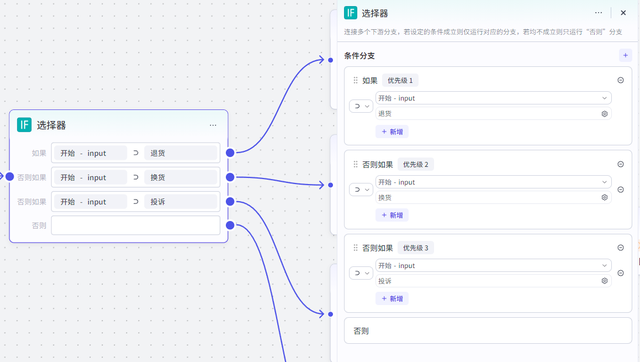The height and width of the screenshot is (362, 640).
Task: Delete the condition row in the priority 2 branch
Action: 620,189
